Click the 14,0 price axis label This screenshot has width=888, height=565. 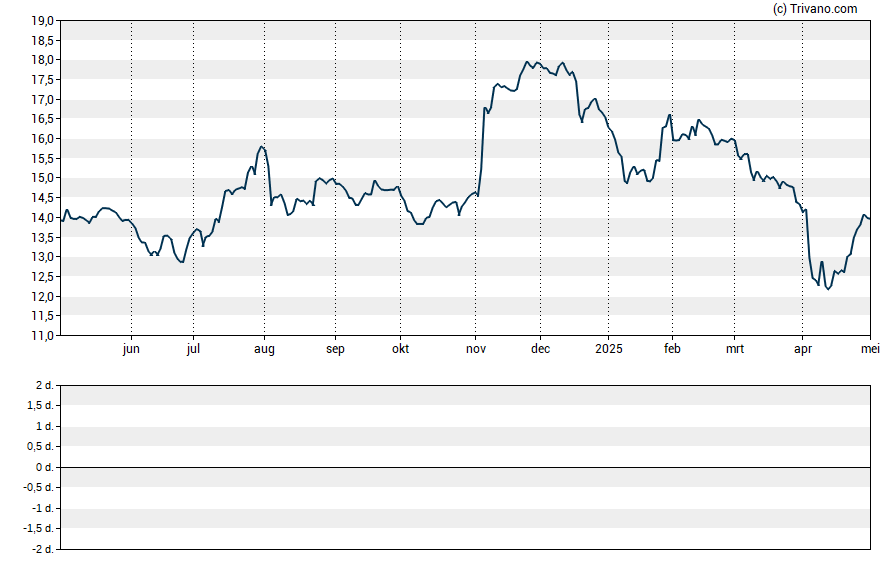[x=42, y=217]
